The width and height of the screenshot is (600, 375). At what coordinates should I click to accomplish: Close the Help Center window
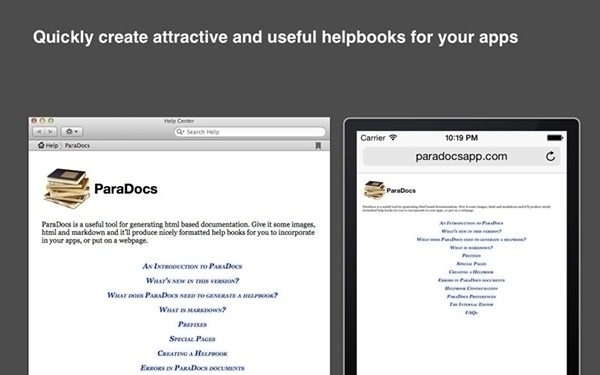tap(34, 121)
